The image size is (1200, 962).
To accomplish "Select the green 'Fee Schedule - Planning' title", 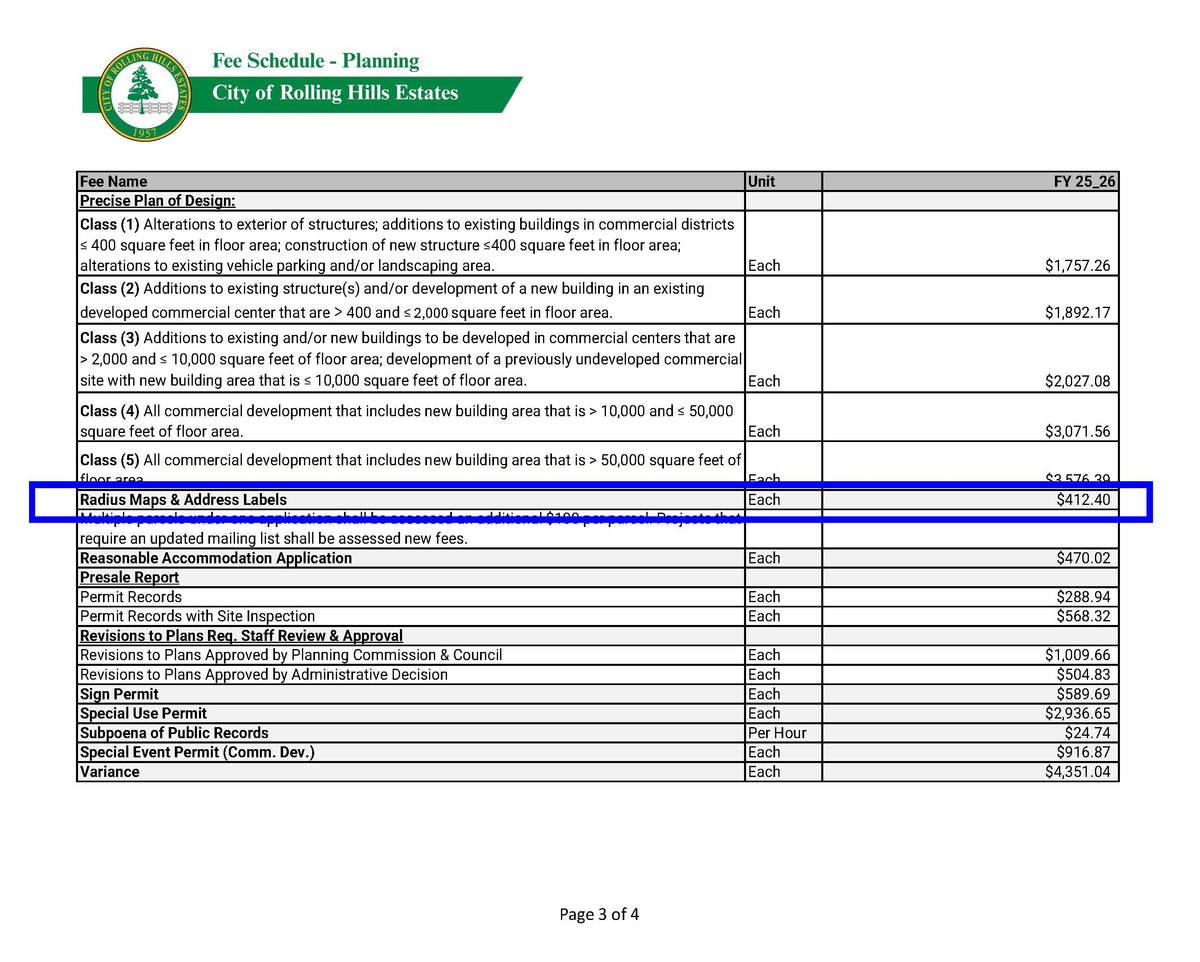I will point(313,61).
